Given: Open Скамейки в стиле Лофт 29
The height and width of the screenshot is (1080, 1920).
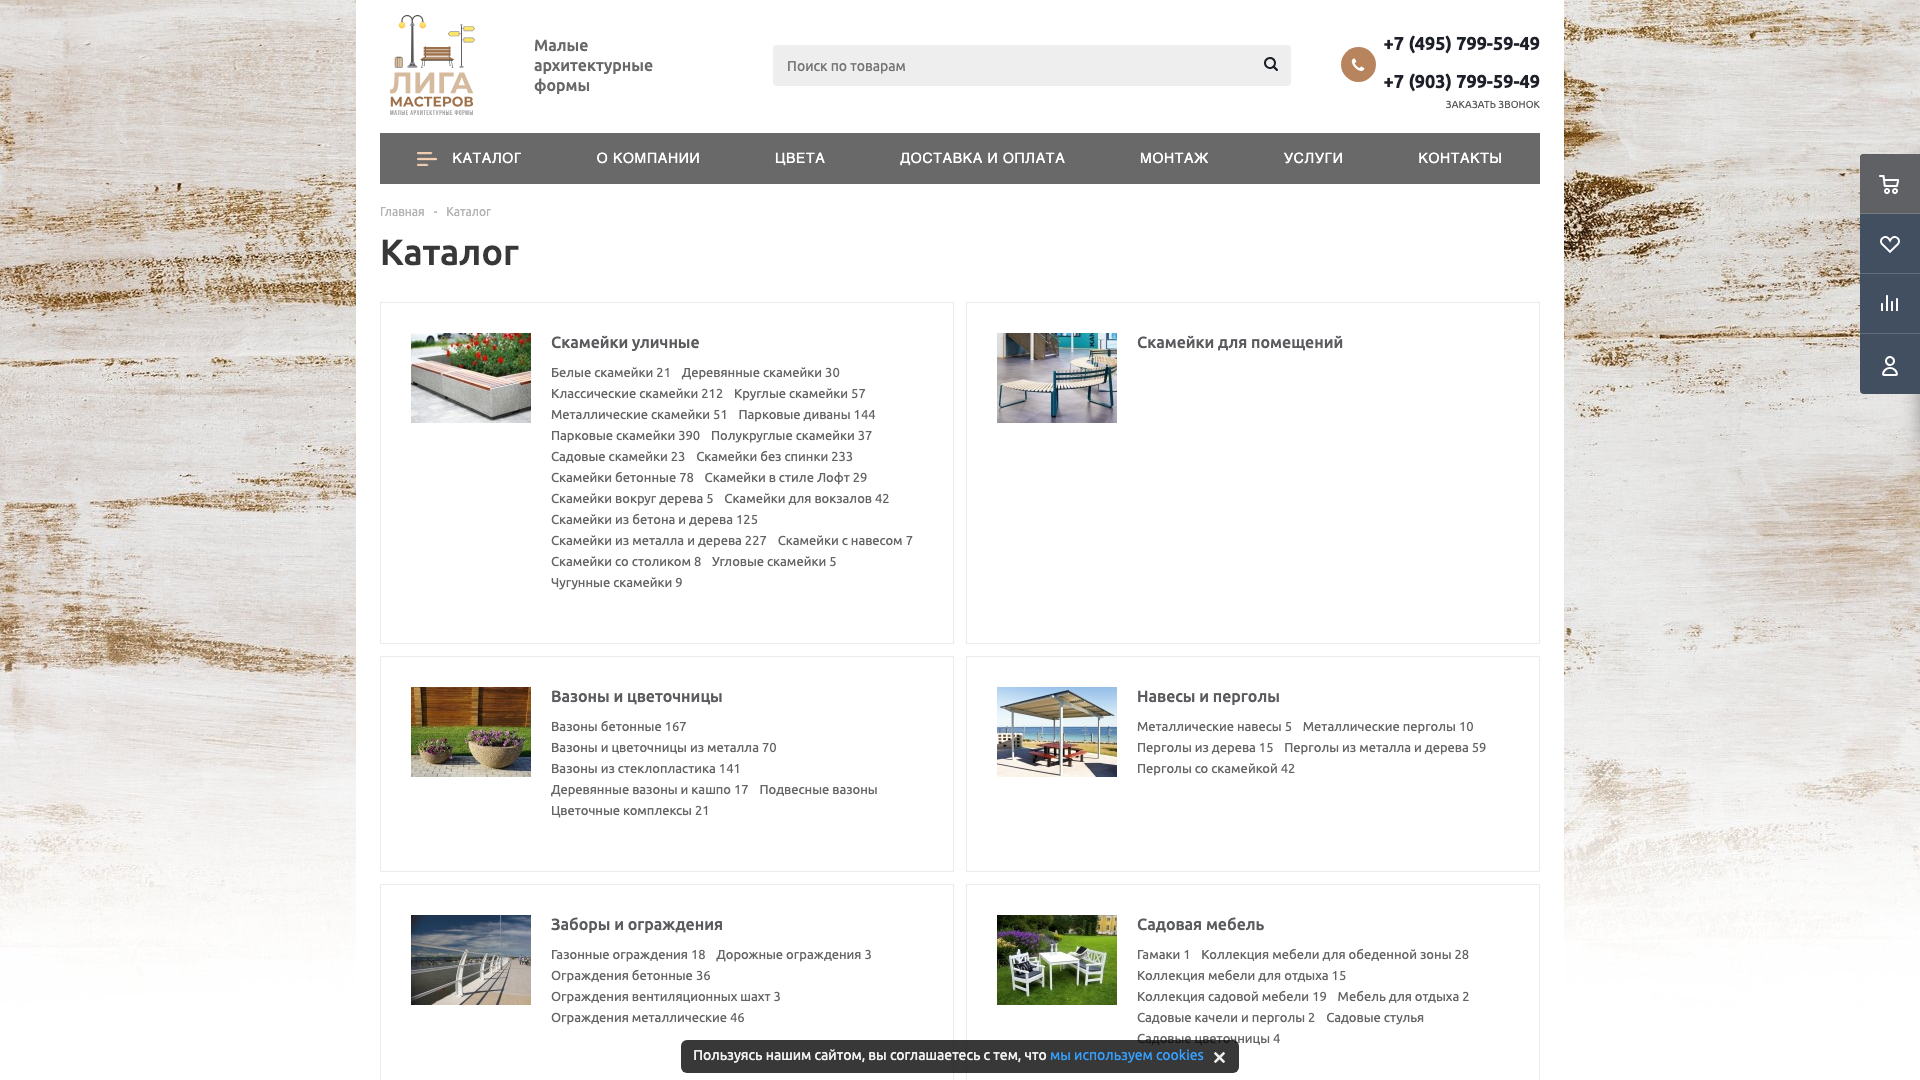Looking at the screenshot, I should click(786, 477).
